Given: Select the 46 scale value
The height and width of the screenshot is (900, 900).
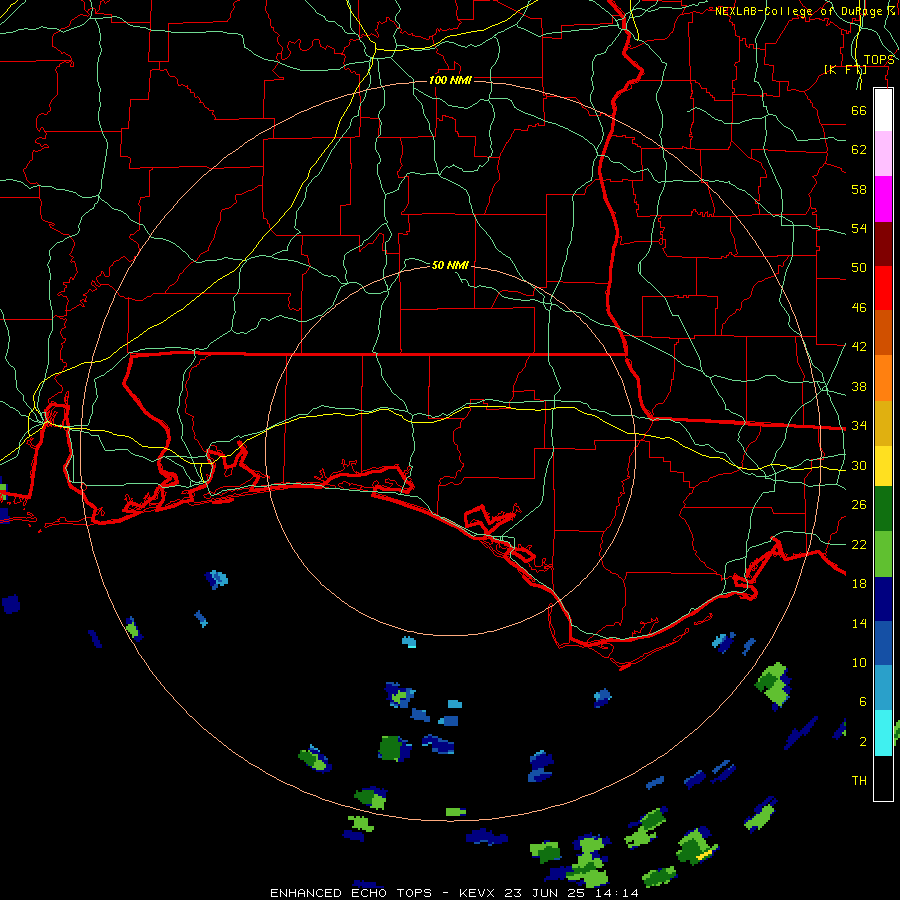Looking at the screenshot, I should click(x=859, y=308).
